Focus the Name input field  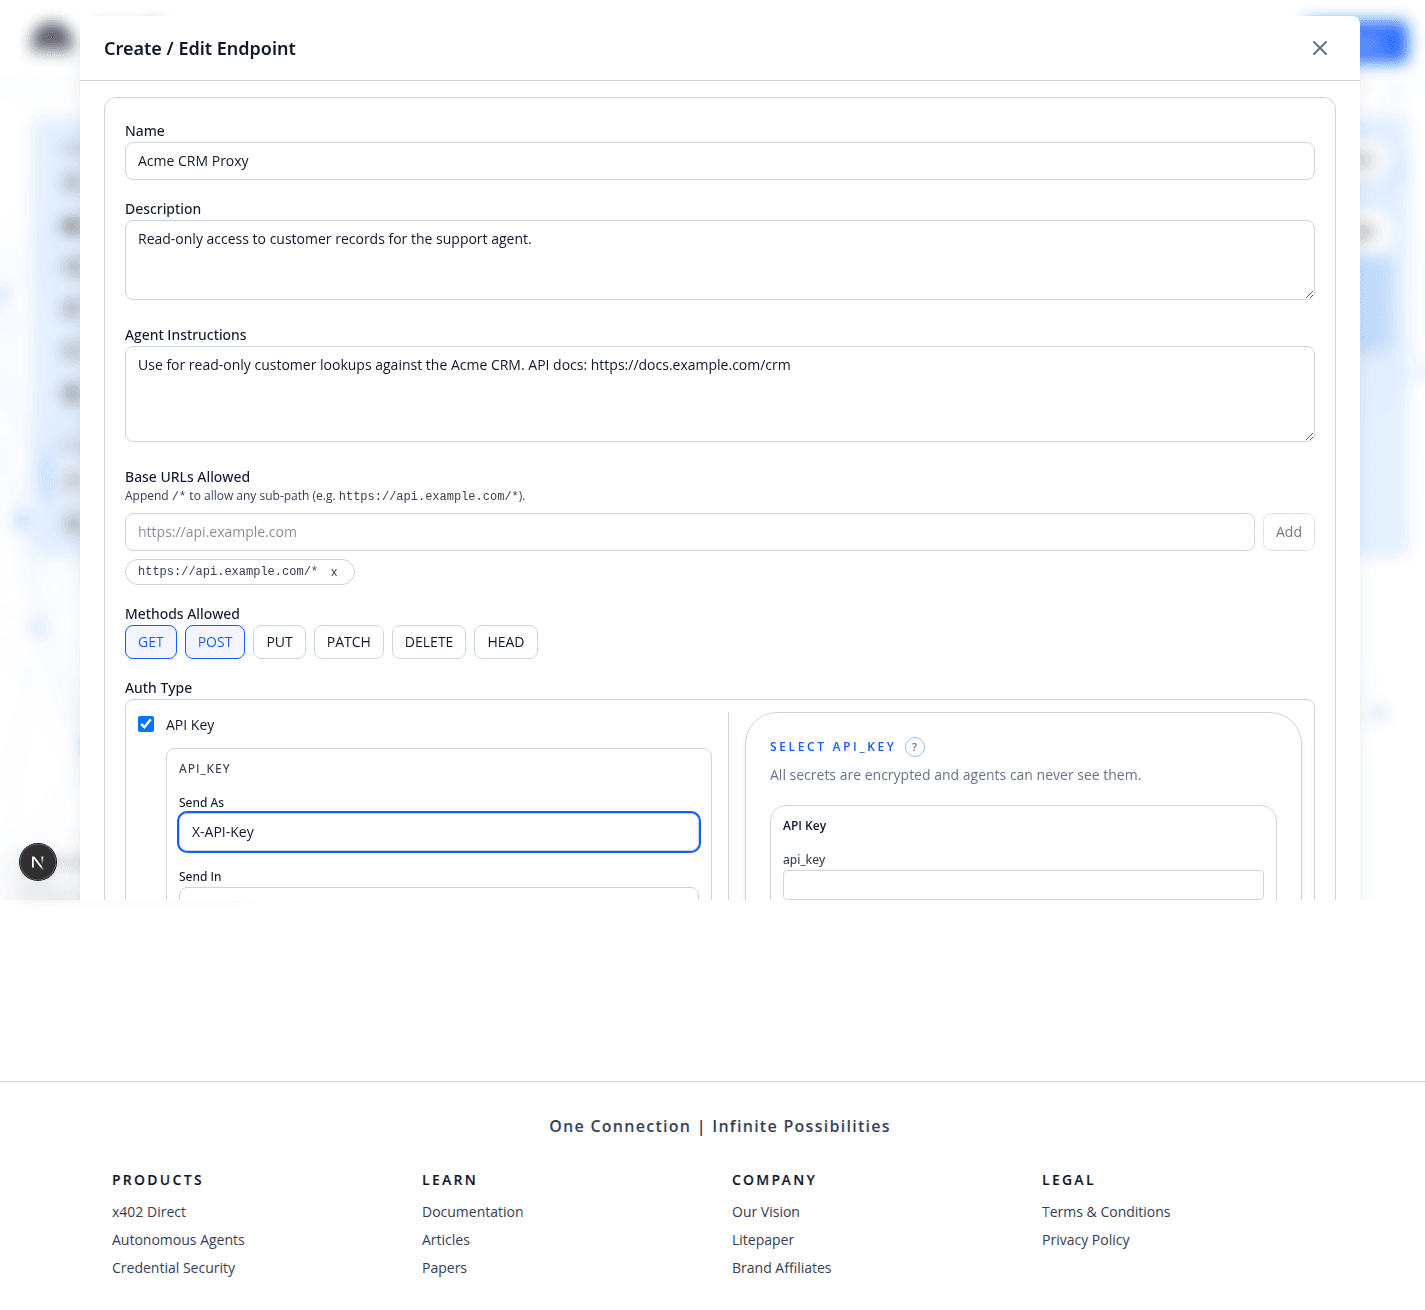pyautogui.click(x=720, y=161)
